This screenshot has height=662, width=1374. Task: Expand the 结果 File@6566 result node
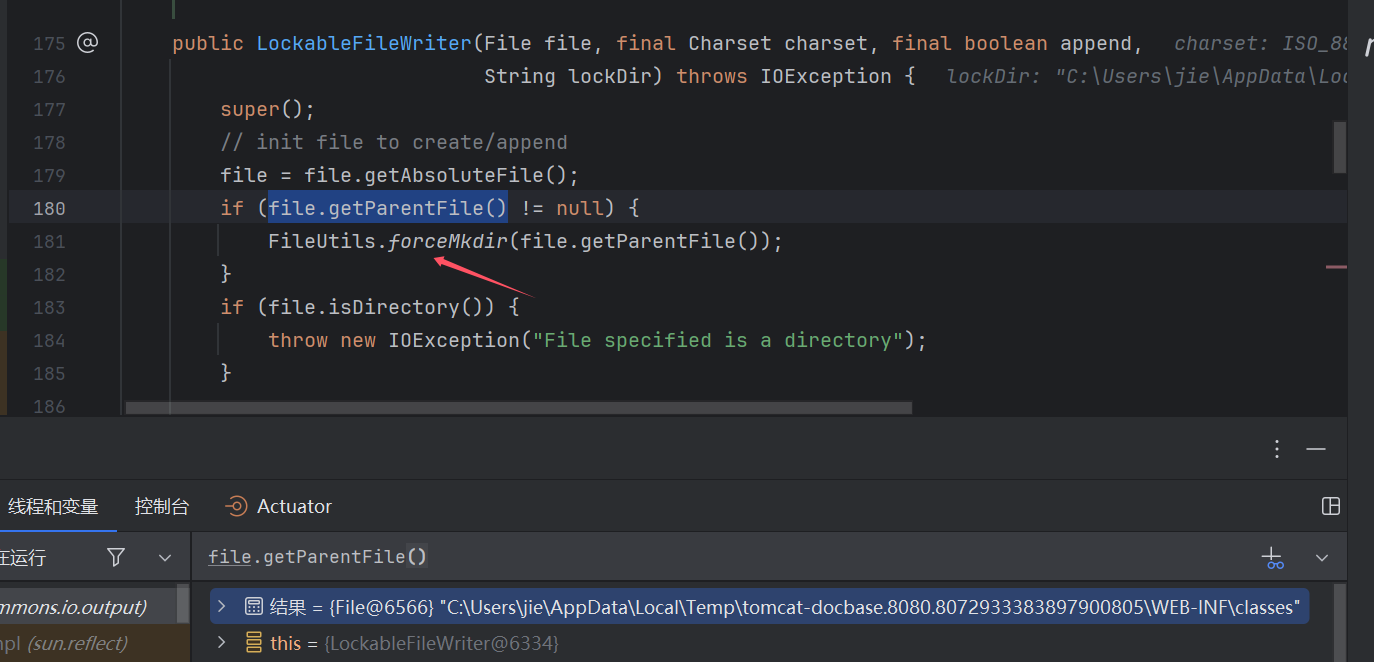click(x=222, y=606)
